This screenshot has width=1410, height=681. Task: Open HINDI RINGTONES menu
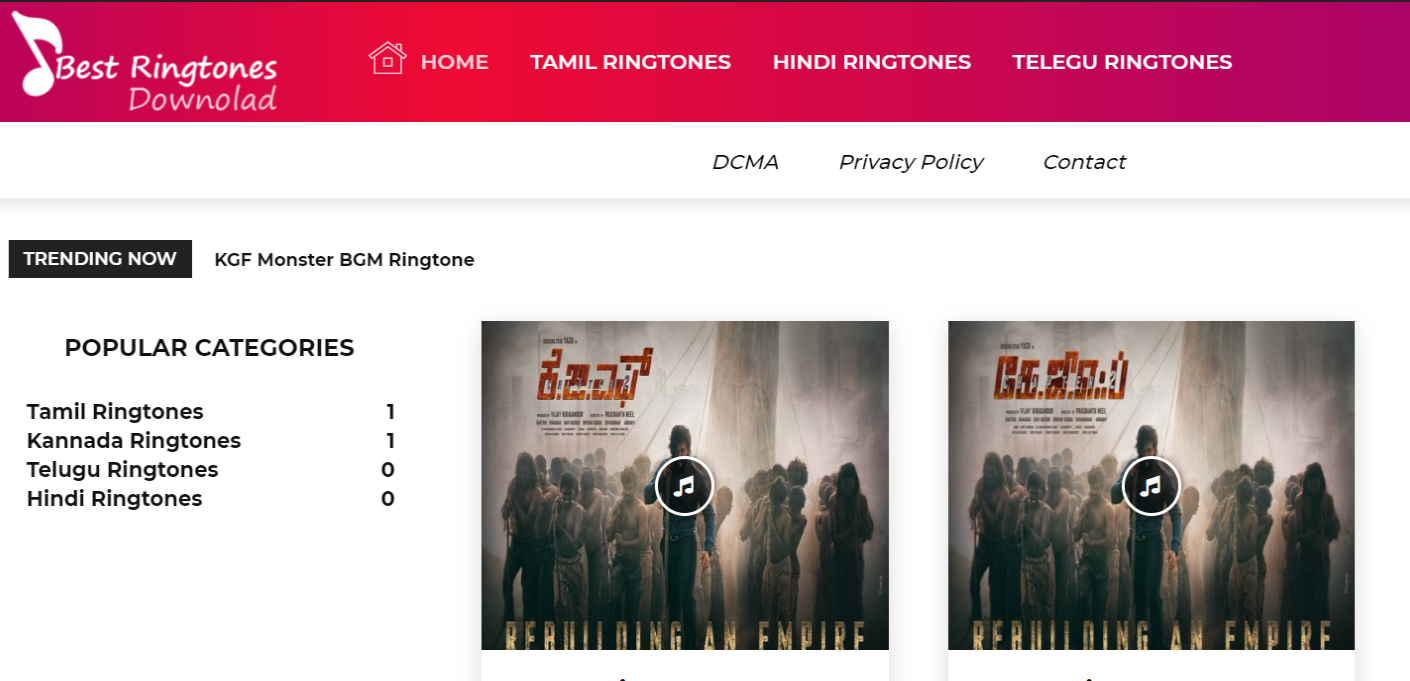click(872, 62)
